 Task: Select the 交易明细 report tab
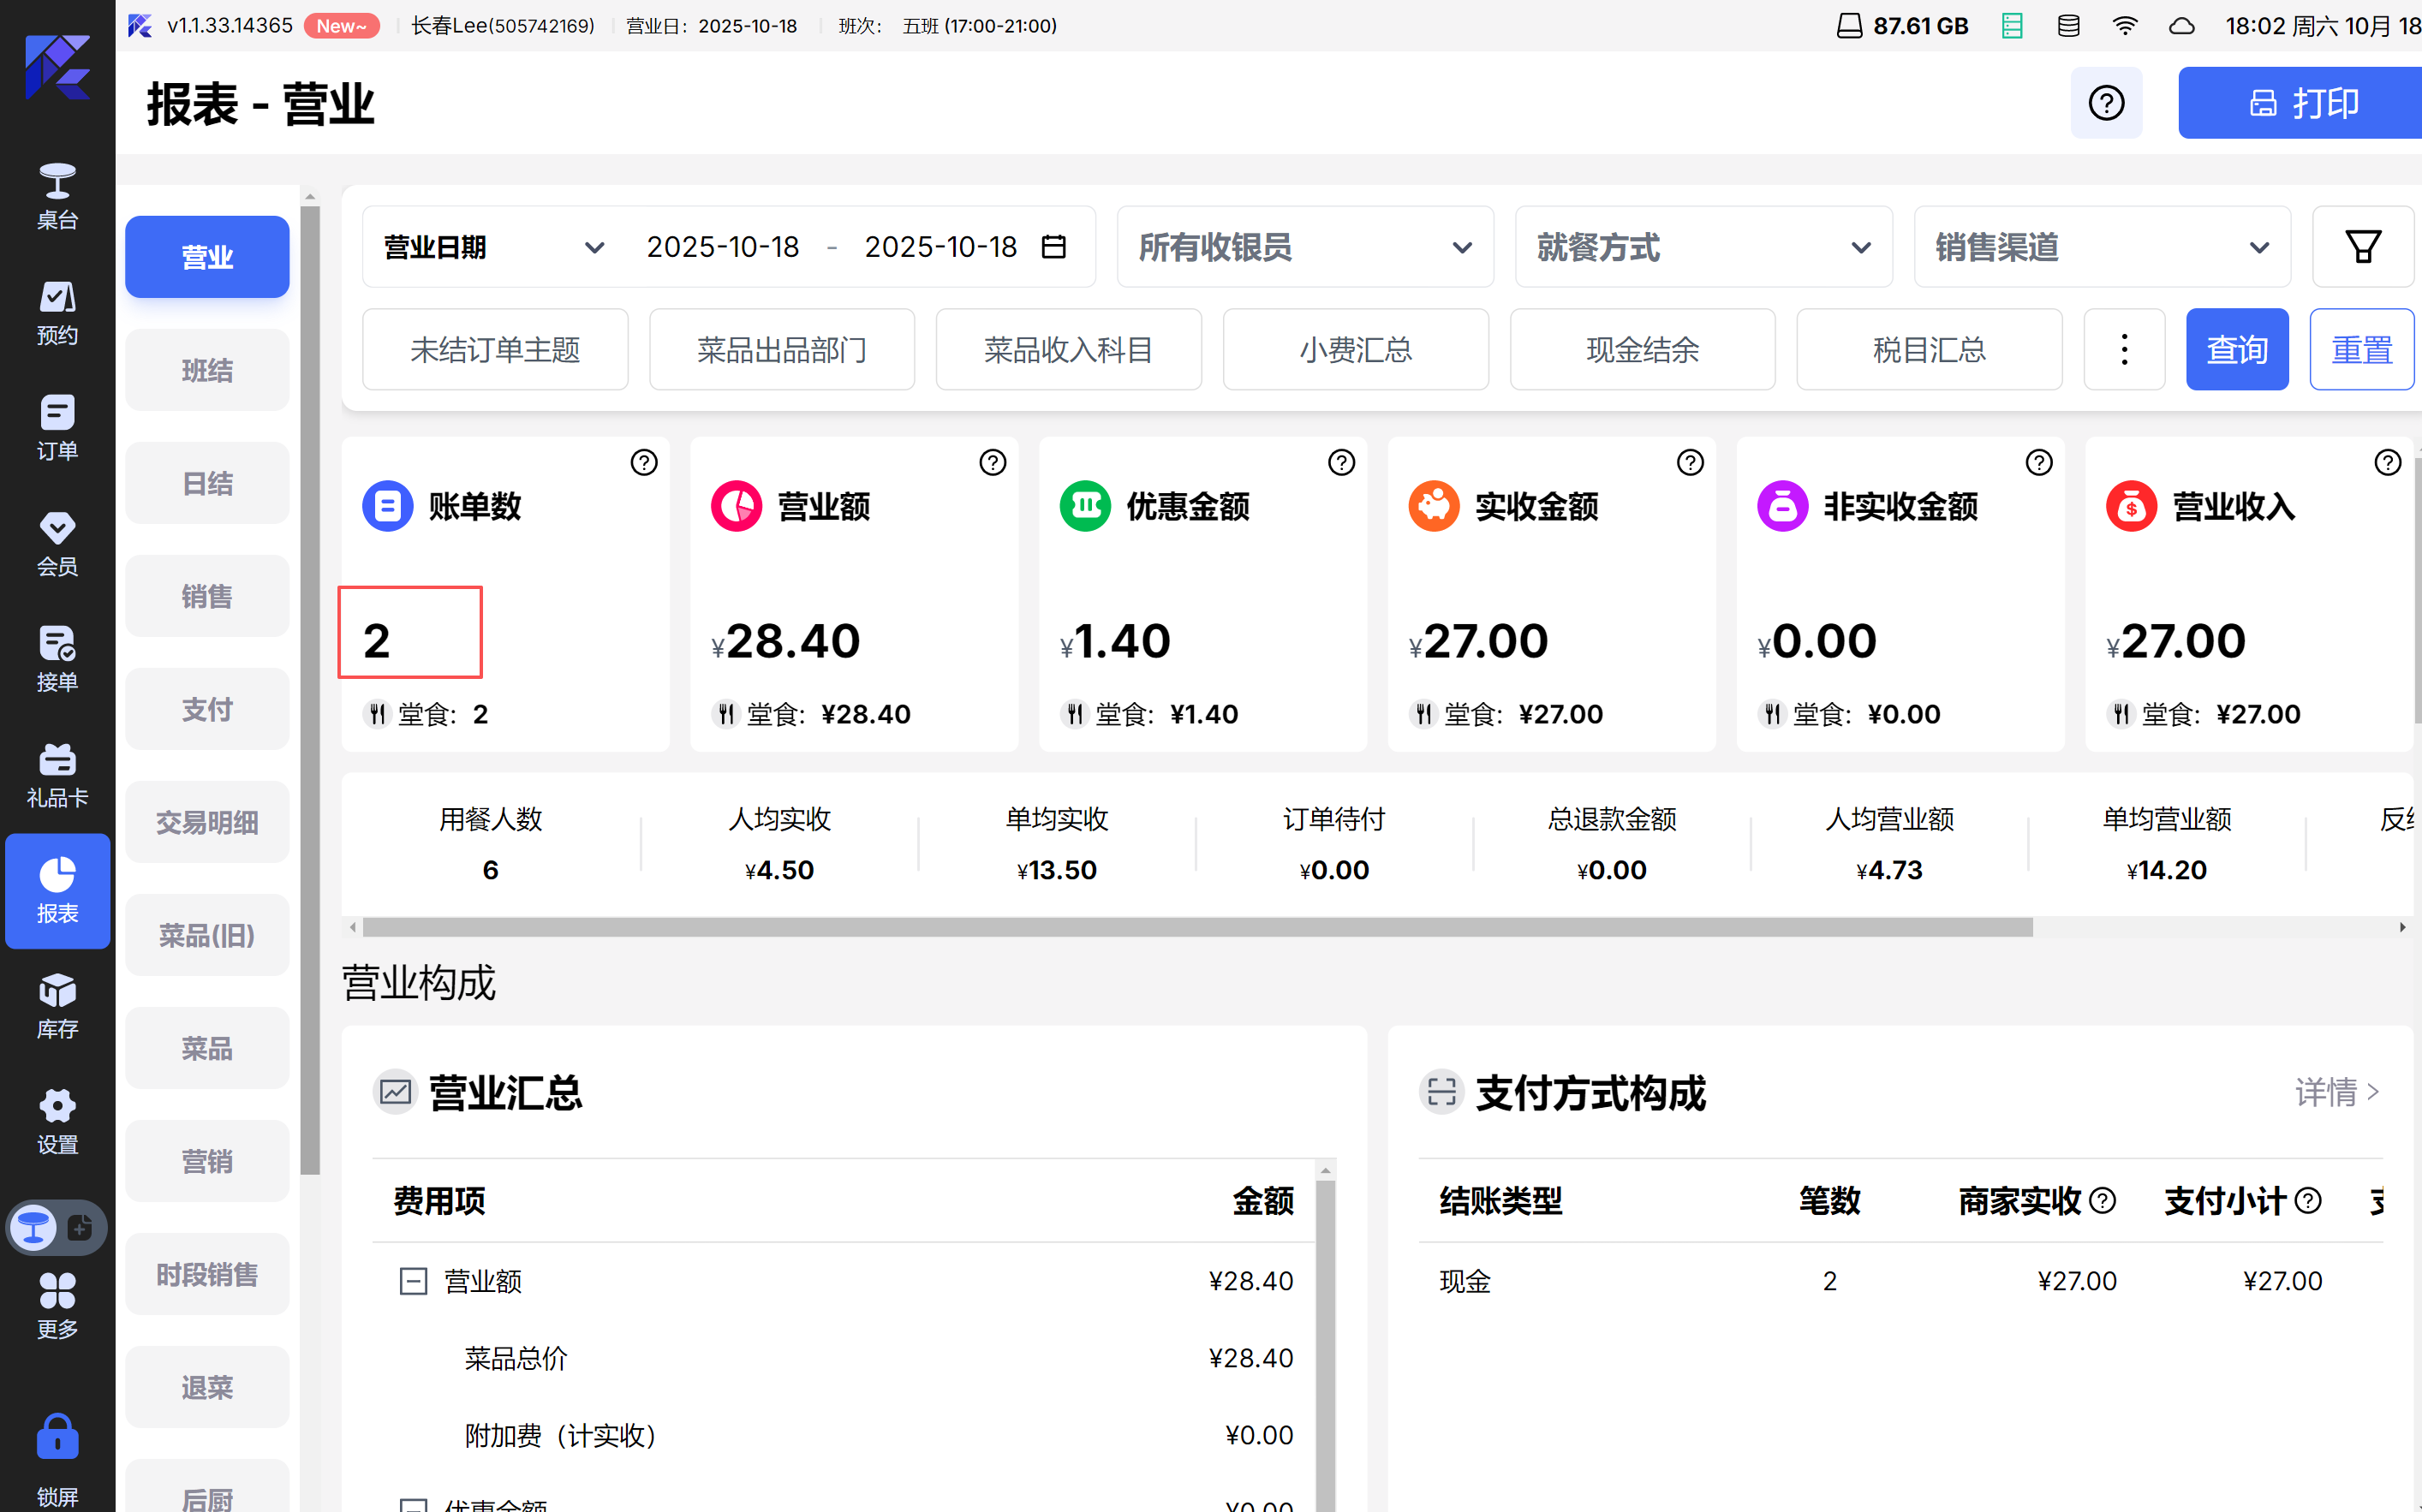207,822
